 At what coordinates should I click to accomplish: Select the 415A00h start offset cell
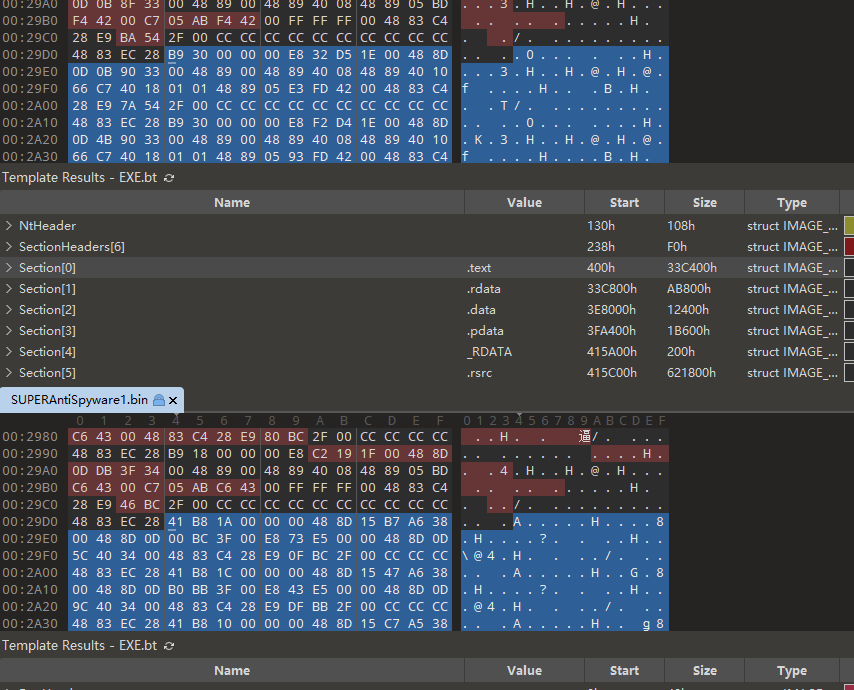(612, 352)
